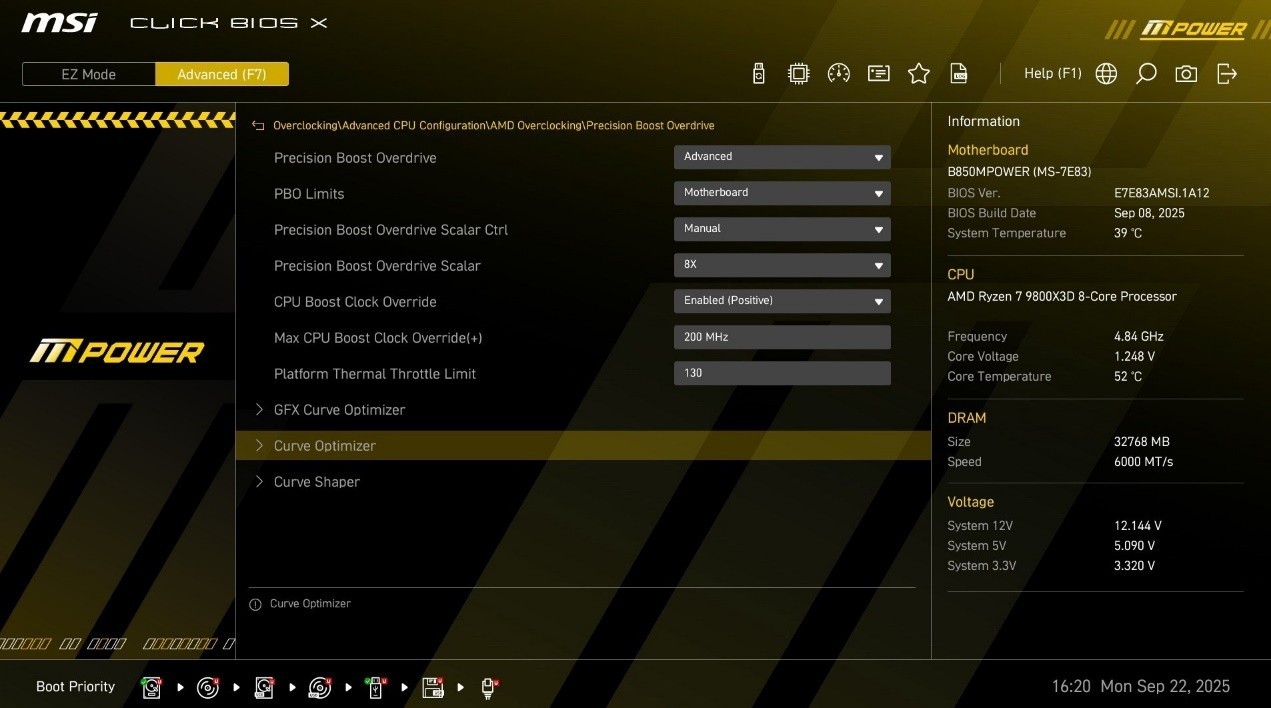Click the CPU chip icon in toolbar
1271x708 pixels.
click(798, 73)
